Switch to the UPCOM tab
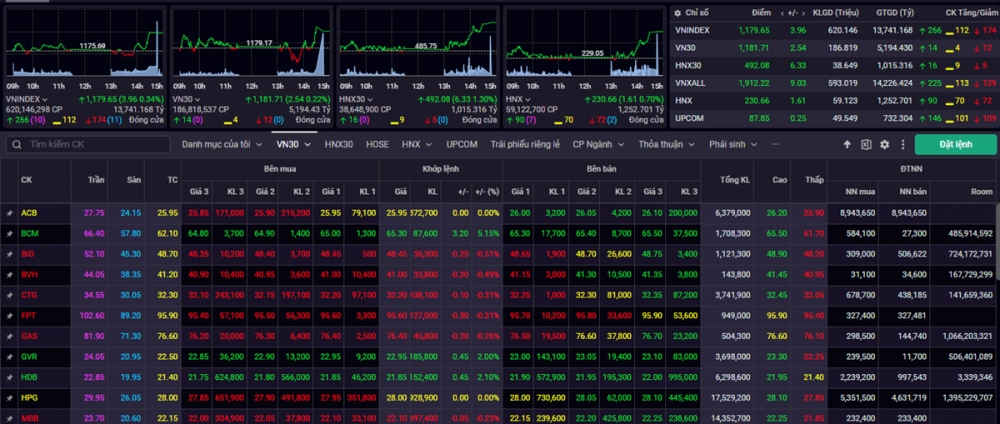Viewport: 1000px width, 424px height. [x=462, y=145]
